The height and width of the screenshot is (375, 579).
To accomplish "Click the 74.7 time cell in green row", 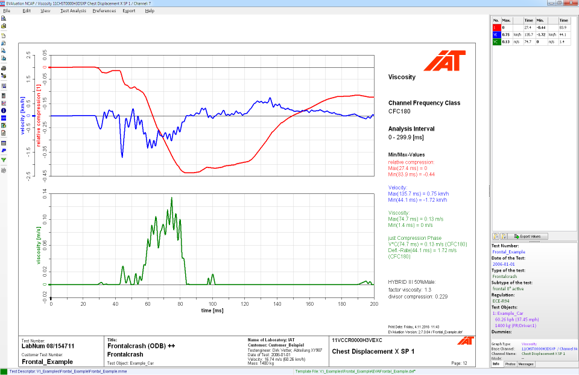I will (529, 42).
